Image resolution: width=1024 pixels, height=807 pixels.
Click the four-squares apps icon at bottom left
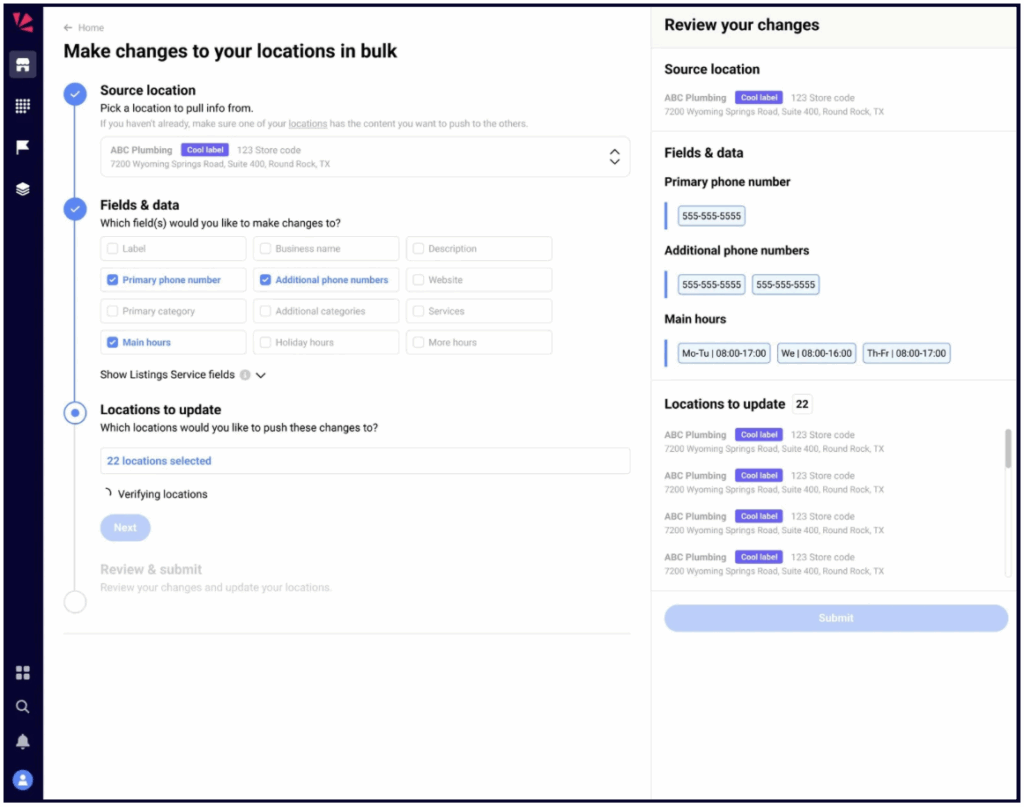22,673
